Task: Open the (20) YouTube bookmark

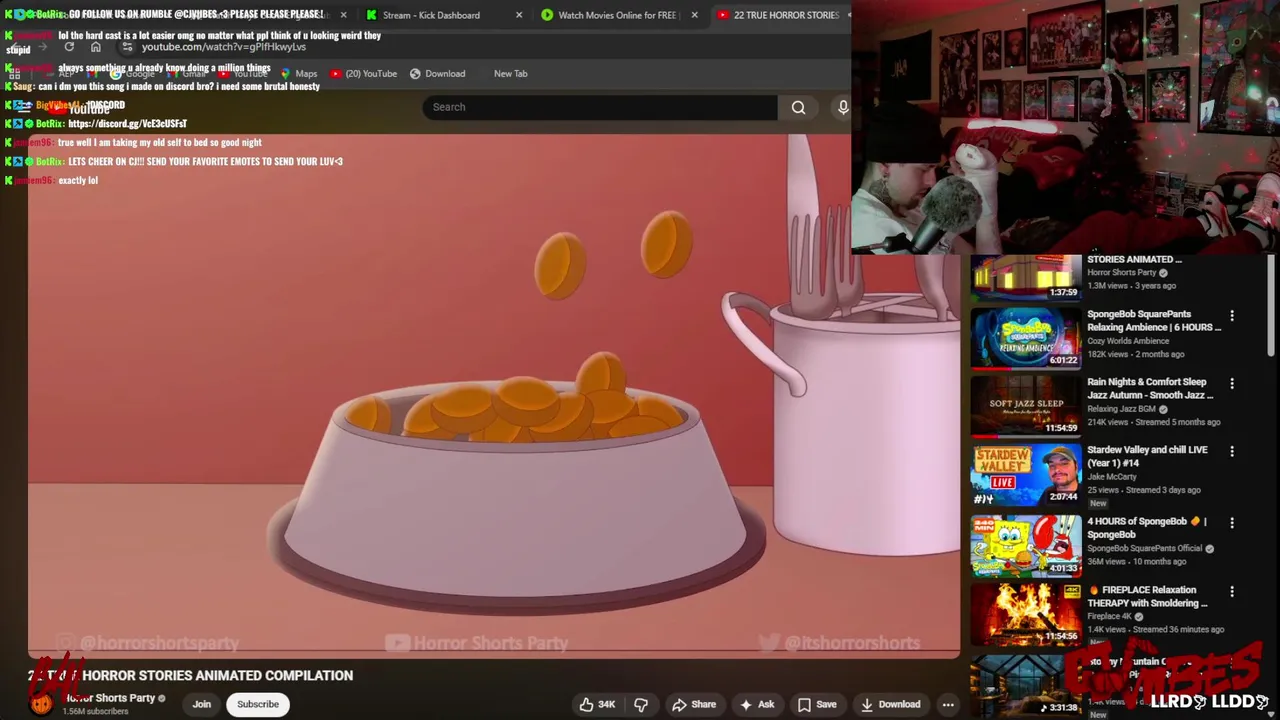Action: pos(364,73)
